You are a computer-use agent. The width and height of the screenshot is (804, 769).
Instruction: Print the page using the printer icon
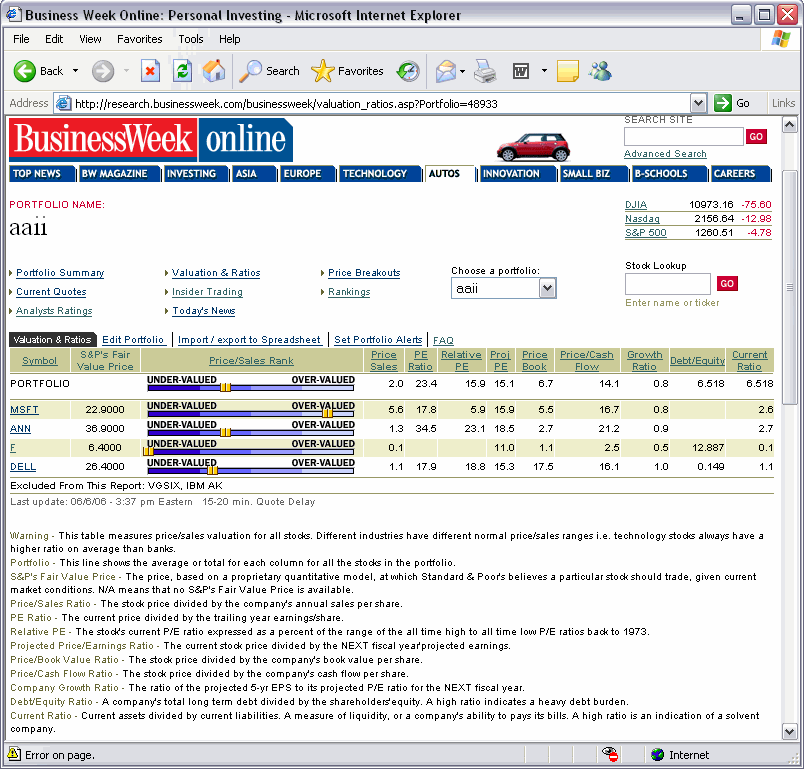click(485, 71)
